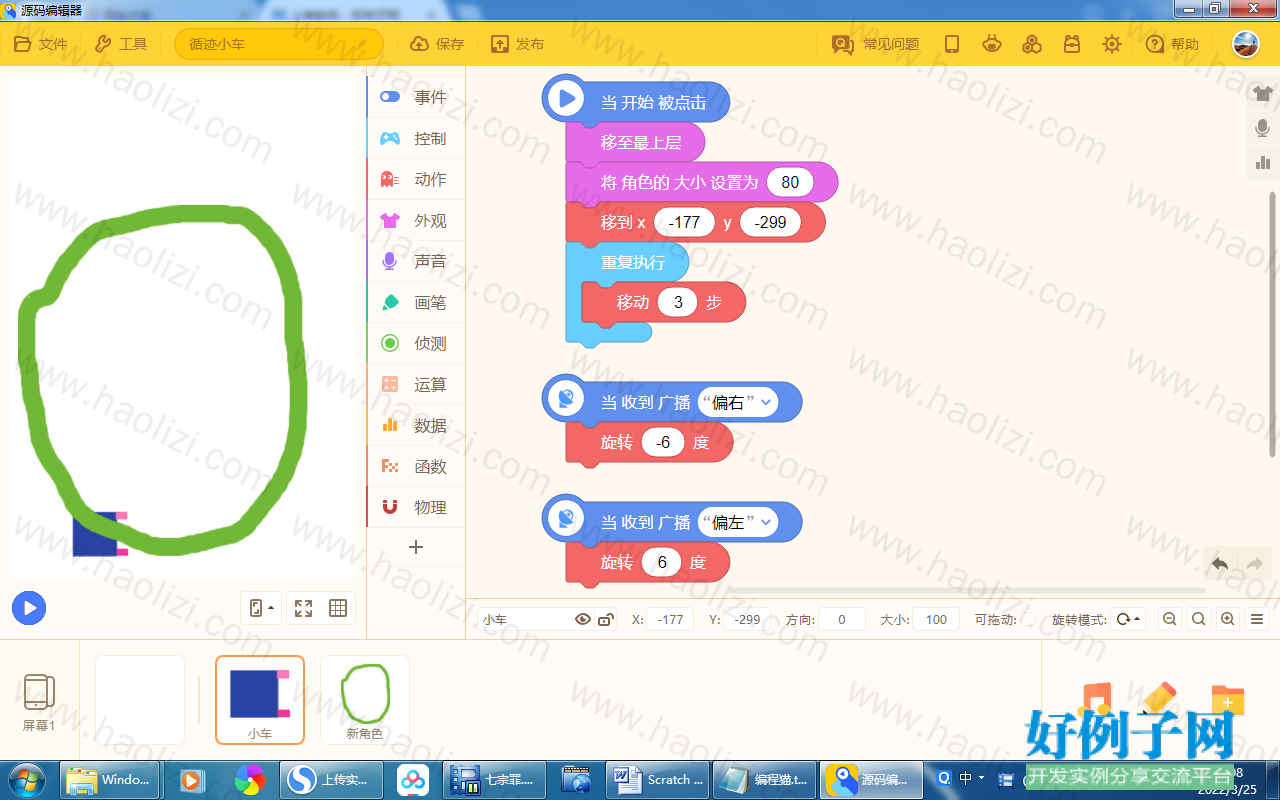The image size is (1280, 800).
Task: Click the value 80 in the size block
Action: 790,182
